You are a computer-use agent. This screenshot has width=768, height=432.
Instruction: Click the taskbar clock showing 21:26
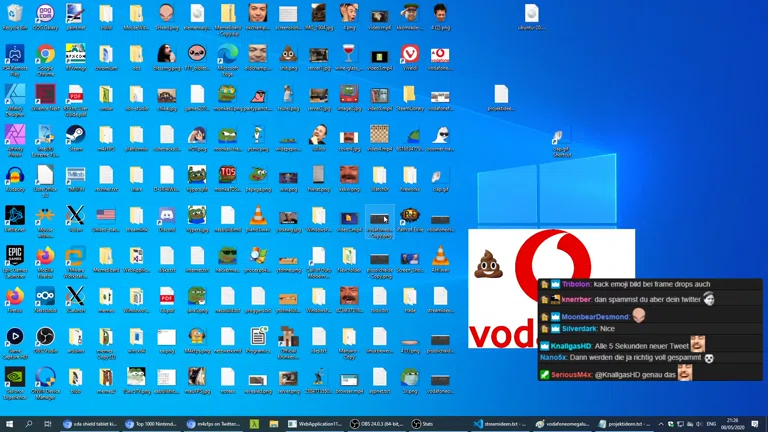pyautogui.click(x=733, y=424)
